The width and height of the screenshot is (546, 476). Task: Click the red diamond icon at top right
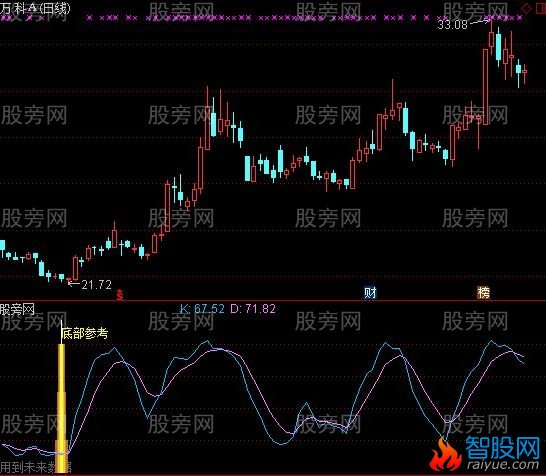(x=526, y=8)
